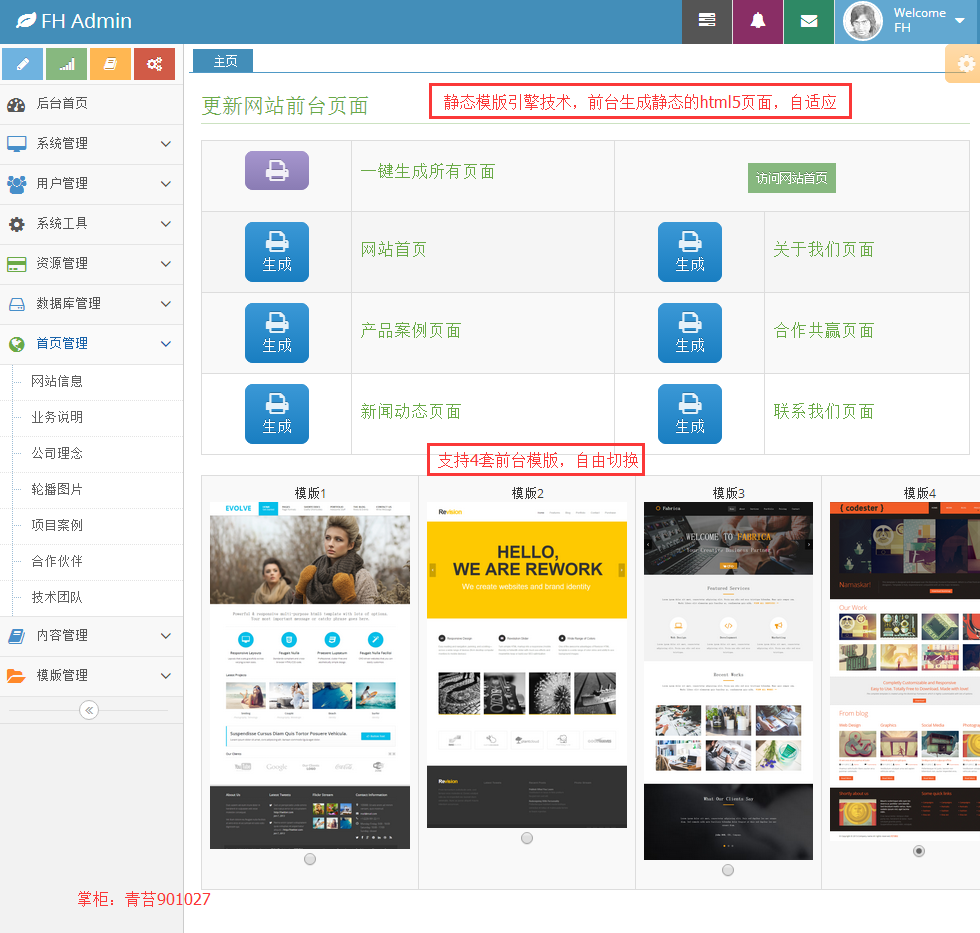Click the 模版4 codester preview thumbnail
The image size is (980, 933).
click(905, 671)
